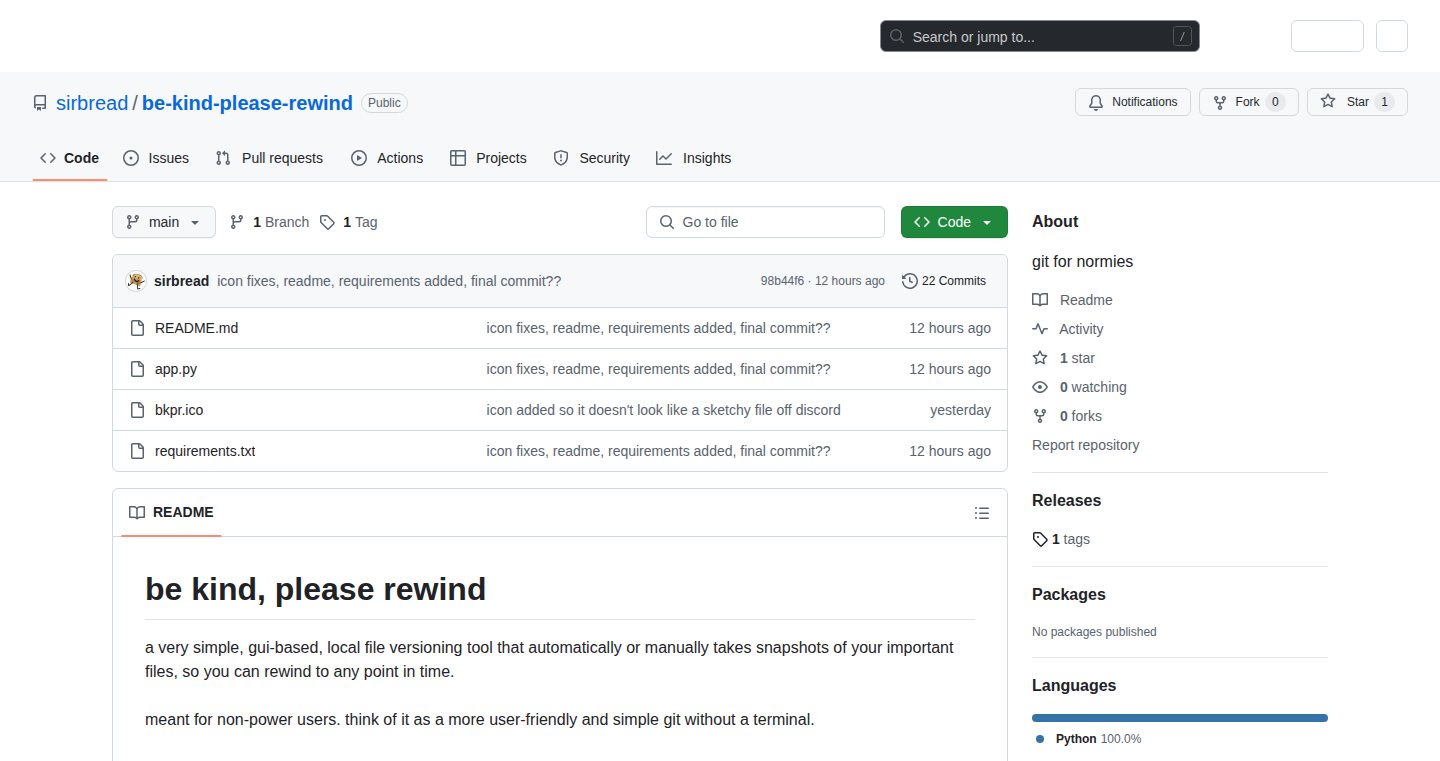Open the be-kind-please-rewind repo link
1440x761 pixels.
[x=247, y=103]
